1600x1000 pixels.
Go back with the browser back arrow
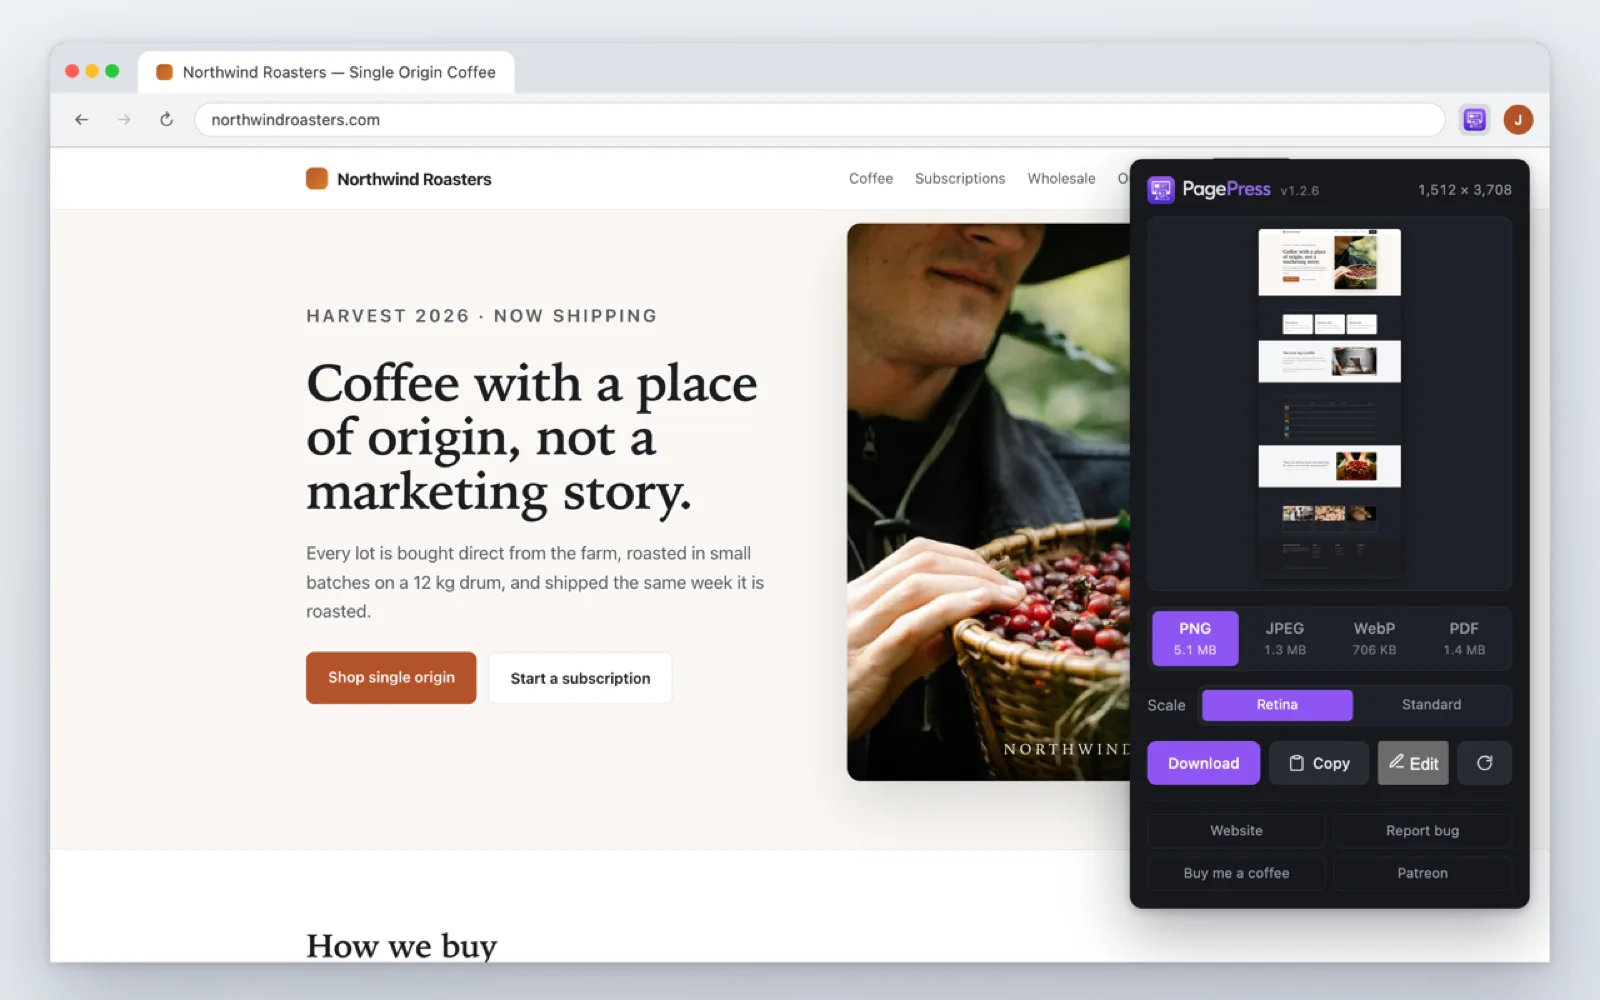coord(82,120)
